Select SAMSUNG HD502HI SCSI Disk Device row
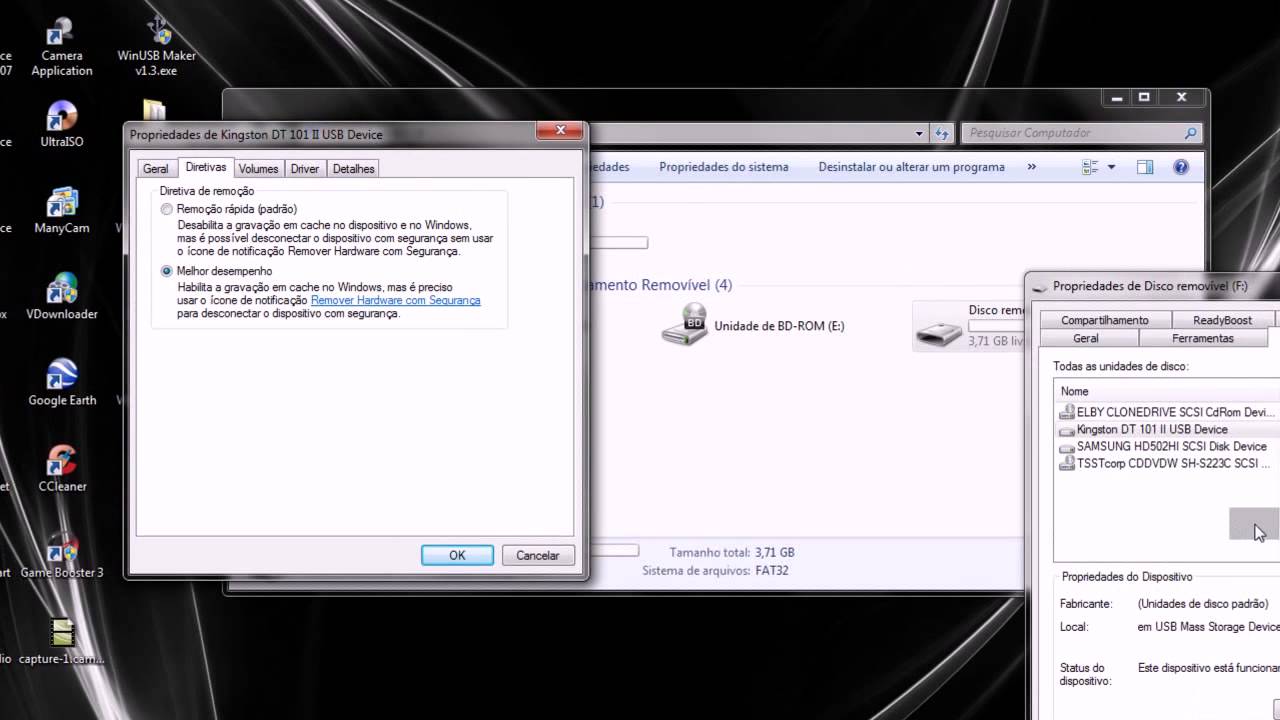Viewport: 1280px width, 720px height. coord(1168,446)
